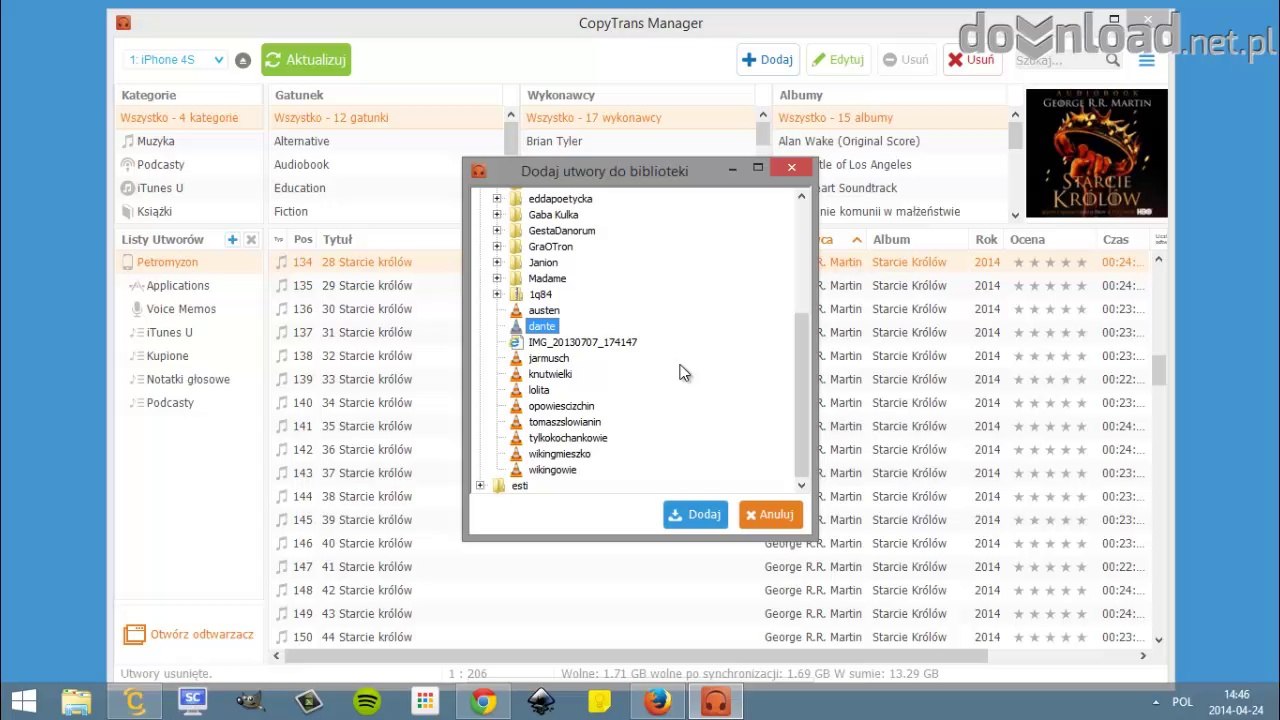This screenshot has height=720, width=1280.
Task: Click the magnifier icon in the search box
Action: (x=1112, y=60)
